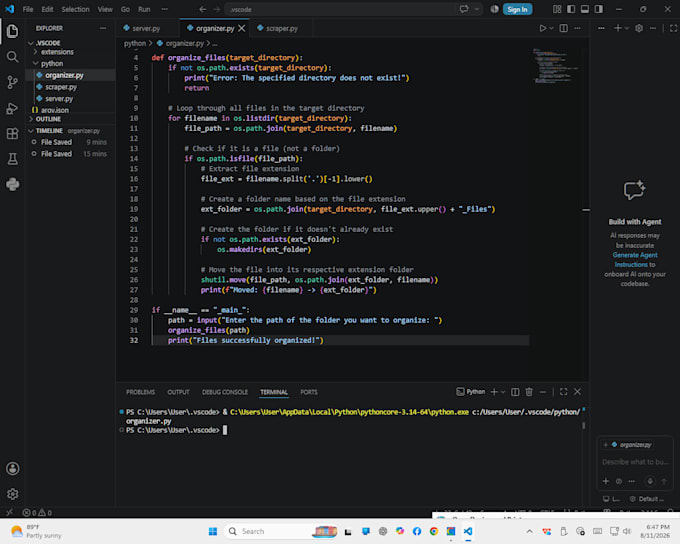Image resolution: width=680 pixels, height=544 pixels.
Task: Open Chrome from the taskbar
Action: click(434, 531)
